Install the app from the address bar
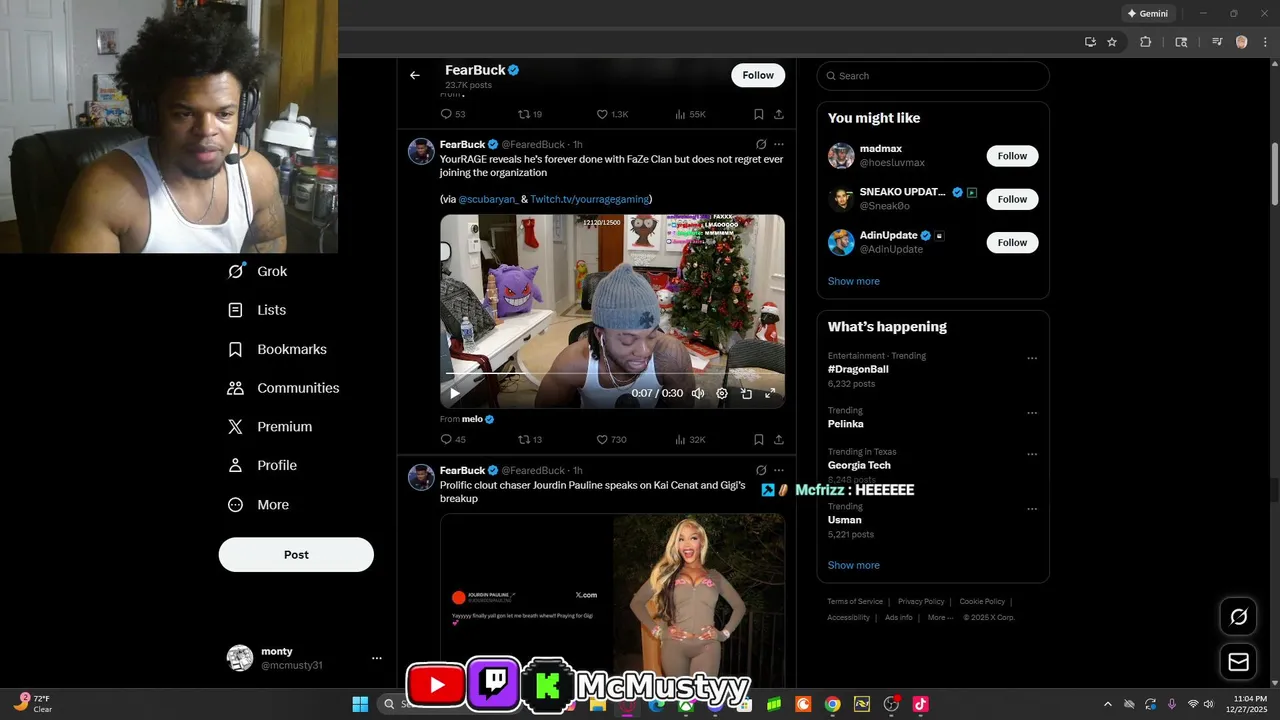The image size is (1280, 720). tap(1090, 42)
